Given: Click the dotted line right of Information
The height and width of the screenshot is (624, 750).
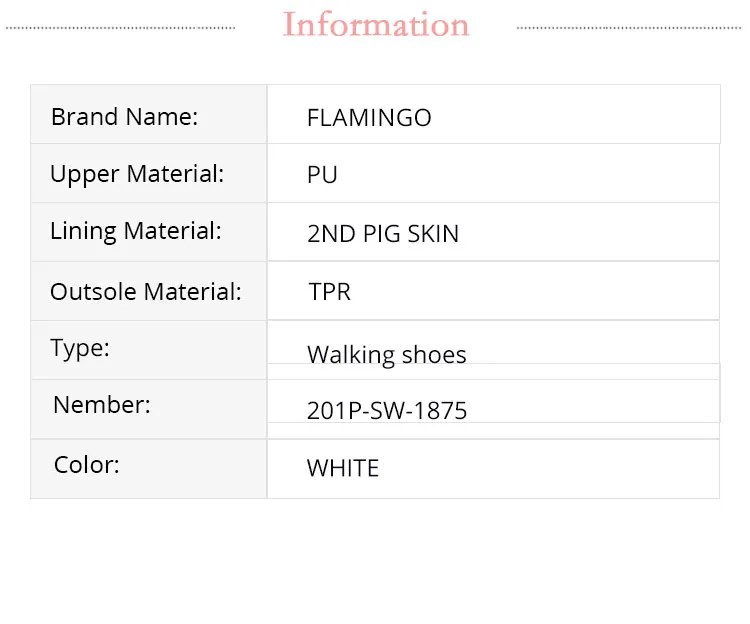Looking at the screenshot, I should pyautogui.click(x=630, y=27).
